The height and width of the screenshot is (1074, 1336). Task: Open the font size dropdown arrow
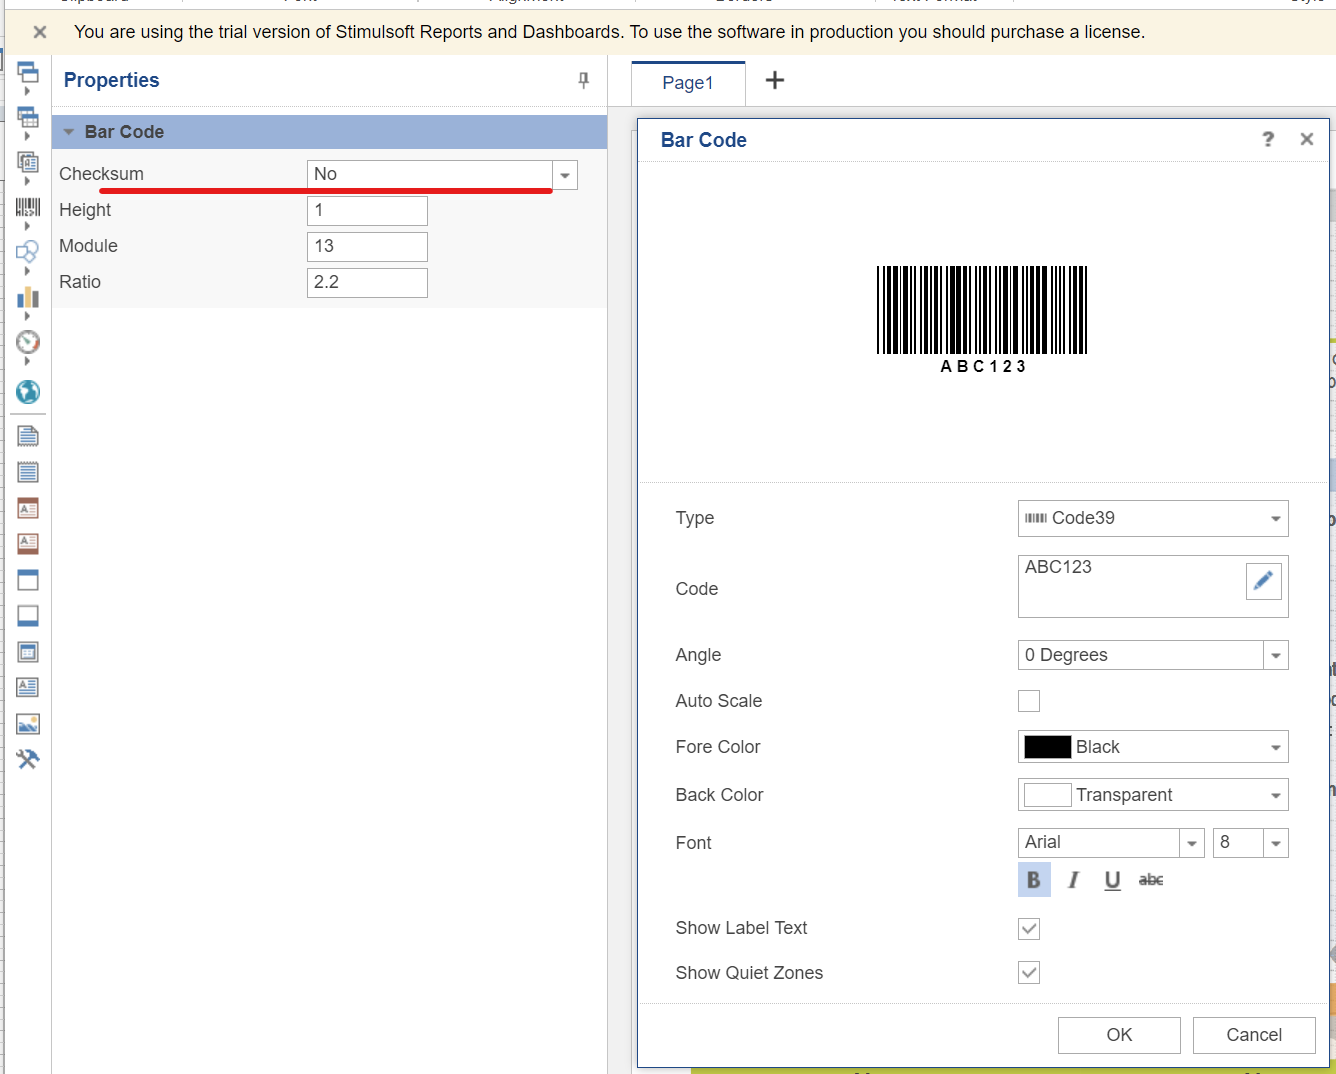pos(1275,844)
